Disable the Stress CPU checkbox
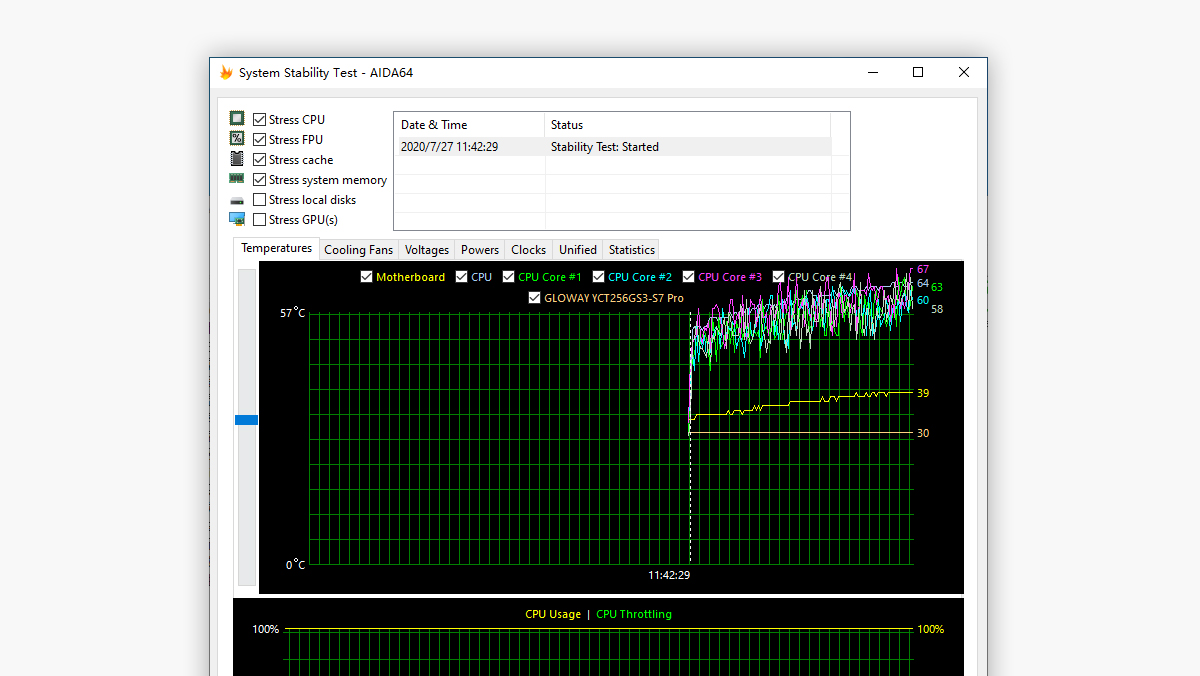The height and width of the screenshot is (676, 1200). point(260,120)
